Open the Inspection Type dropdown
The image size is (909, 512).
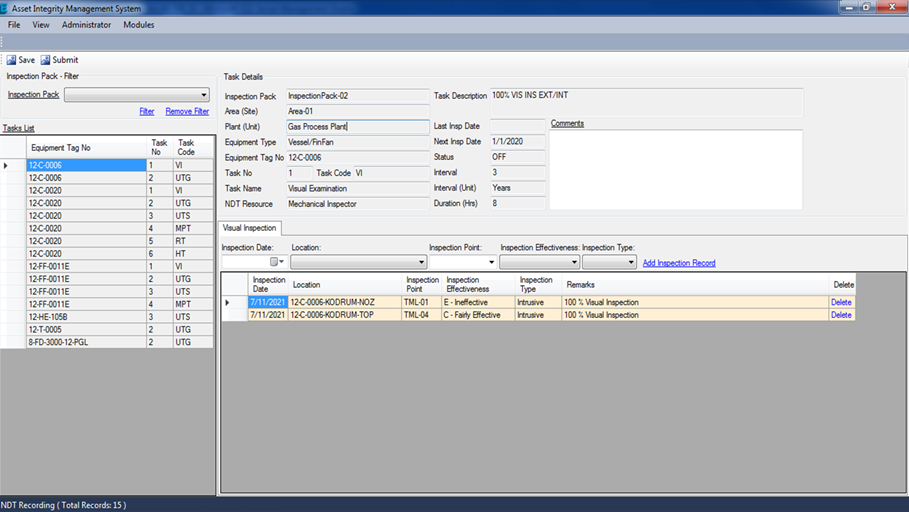630,262
